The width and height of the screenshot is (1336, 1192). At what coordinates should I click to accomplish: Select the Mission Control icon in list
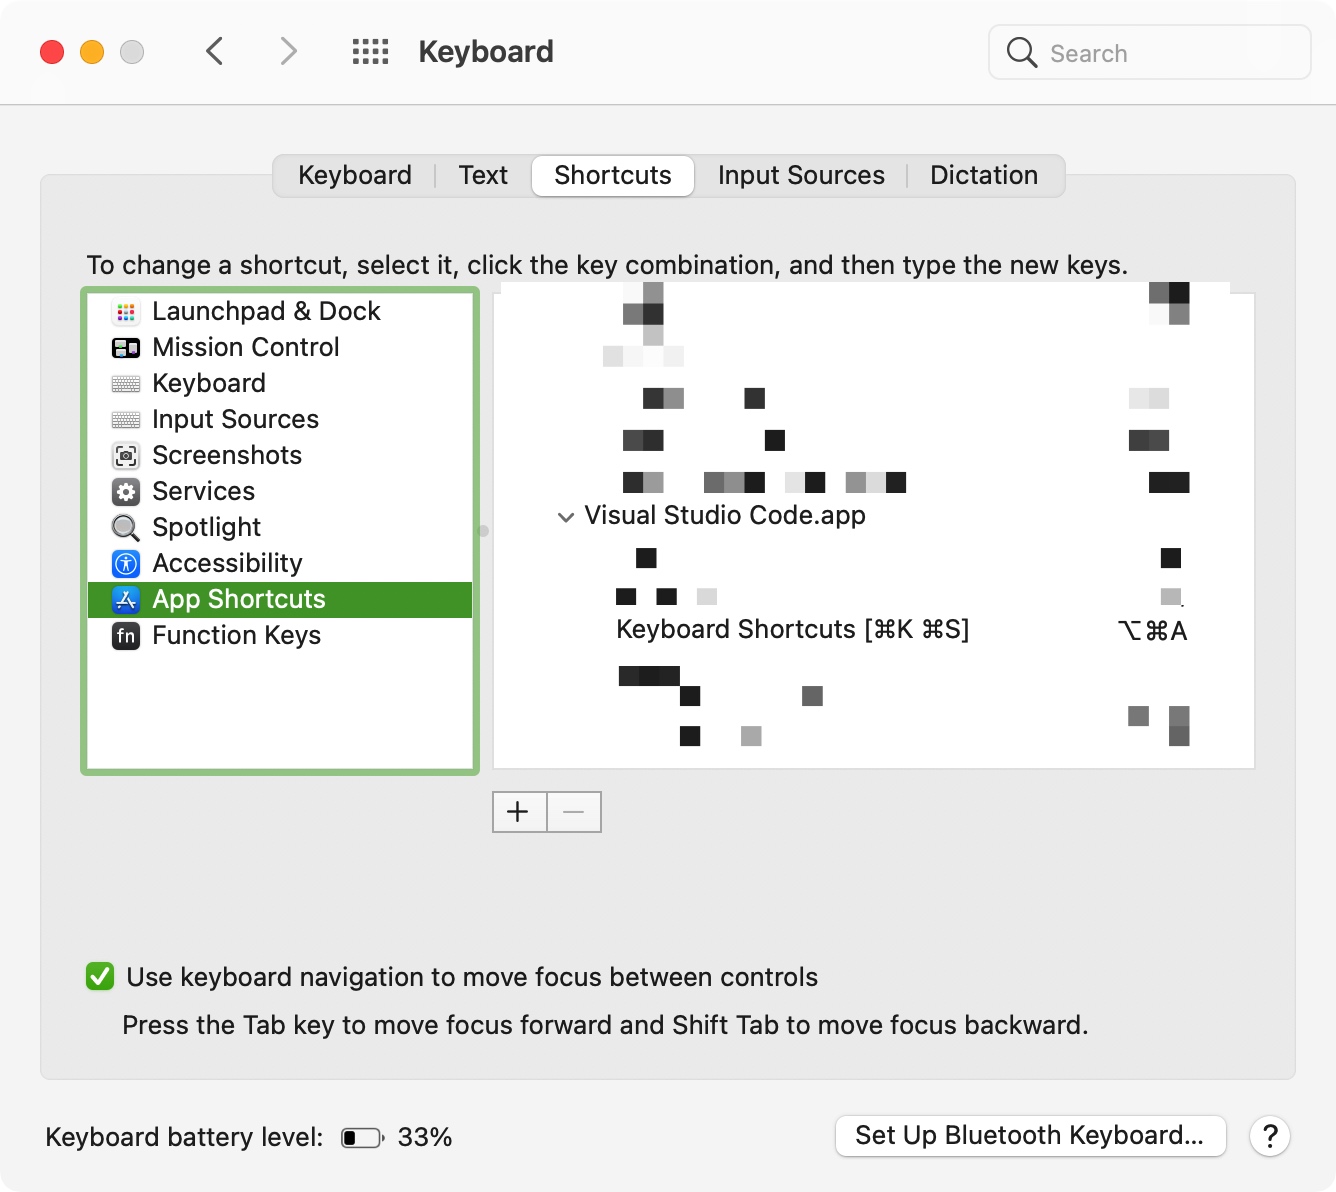126,348
